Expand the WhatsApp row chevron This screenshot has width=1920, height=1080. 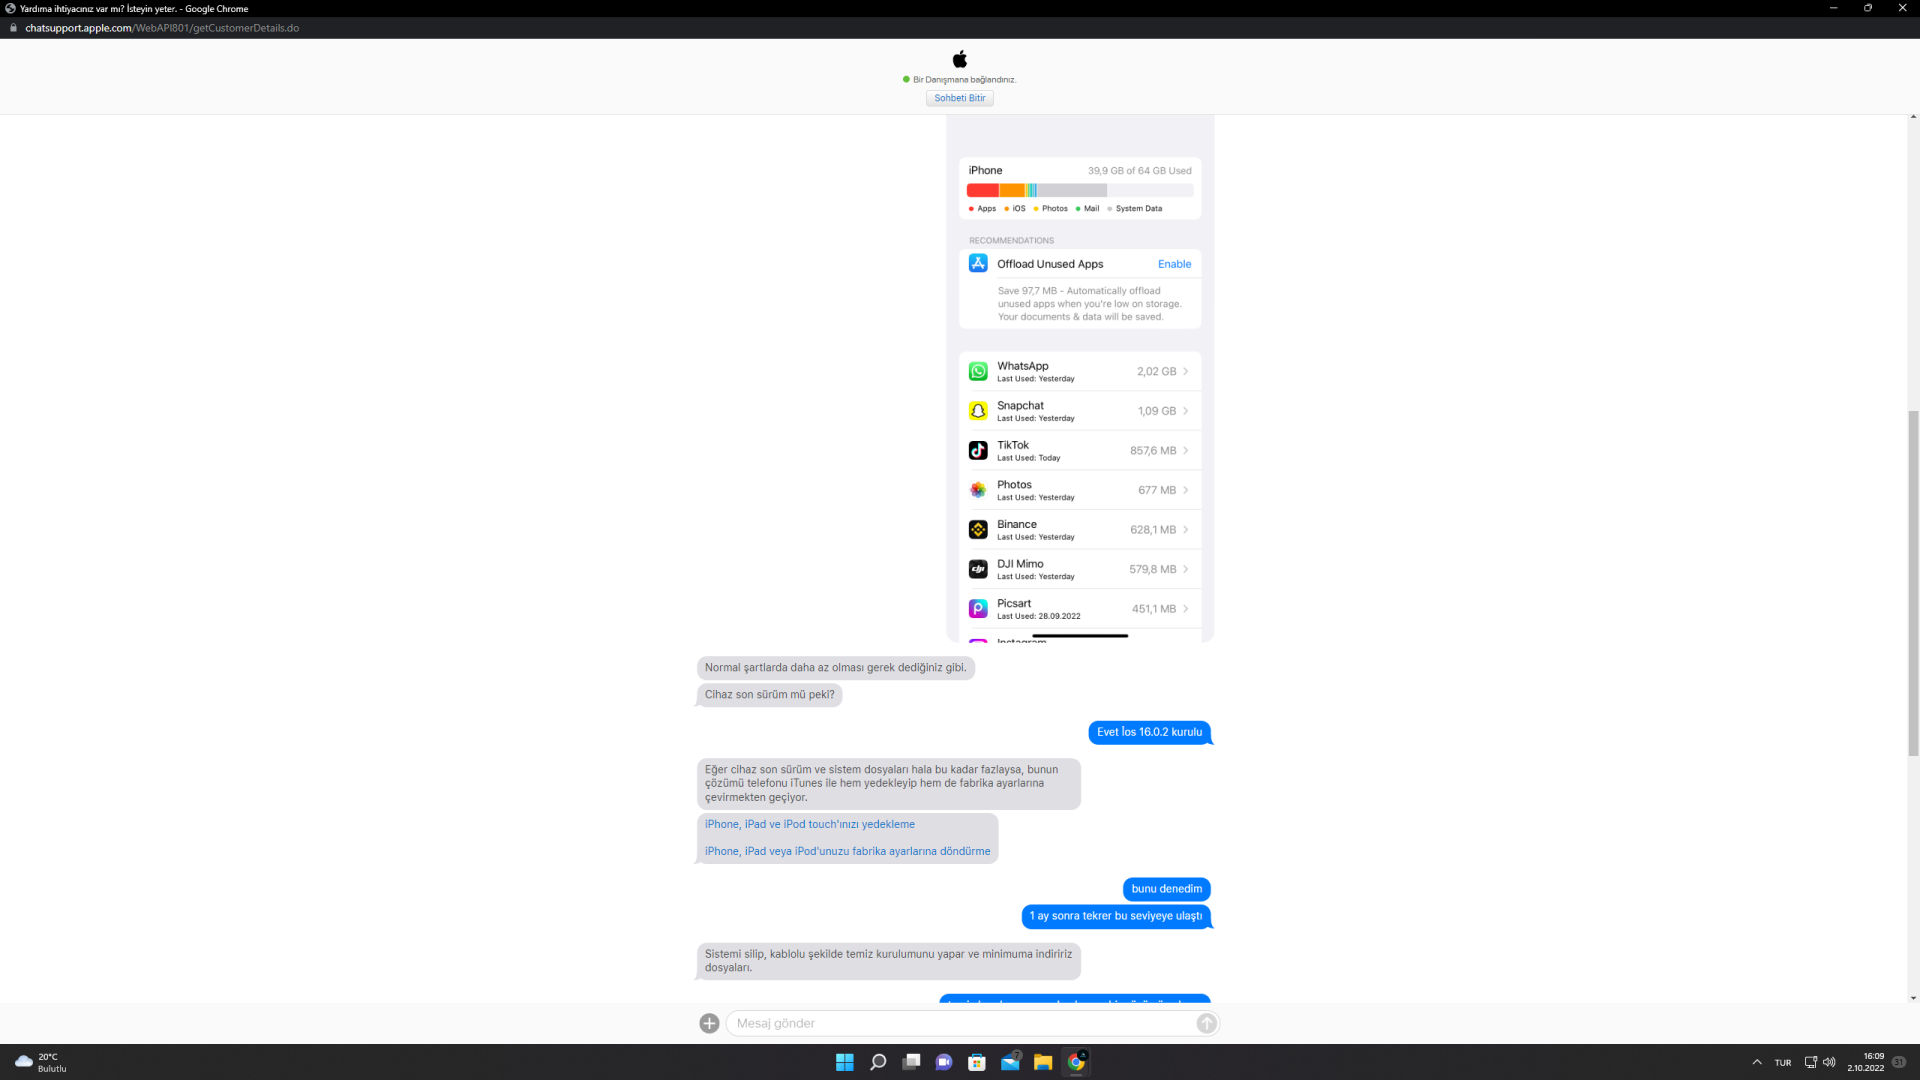(1186, 371)
